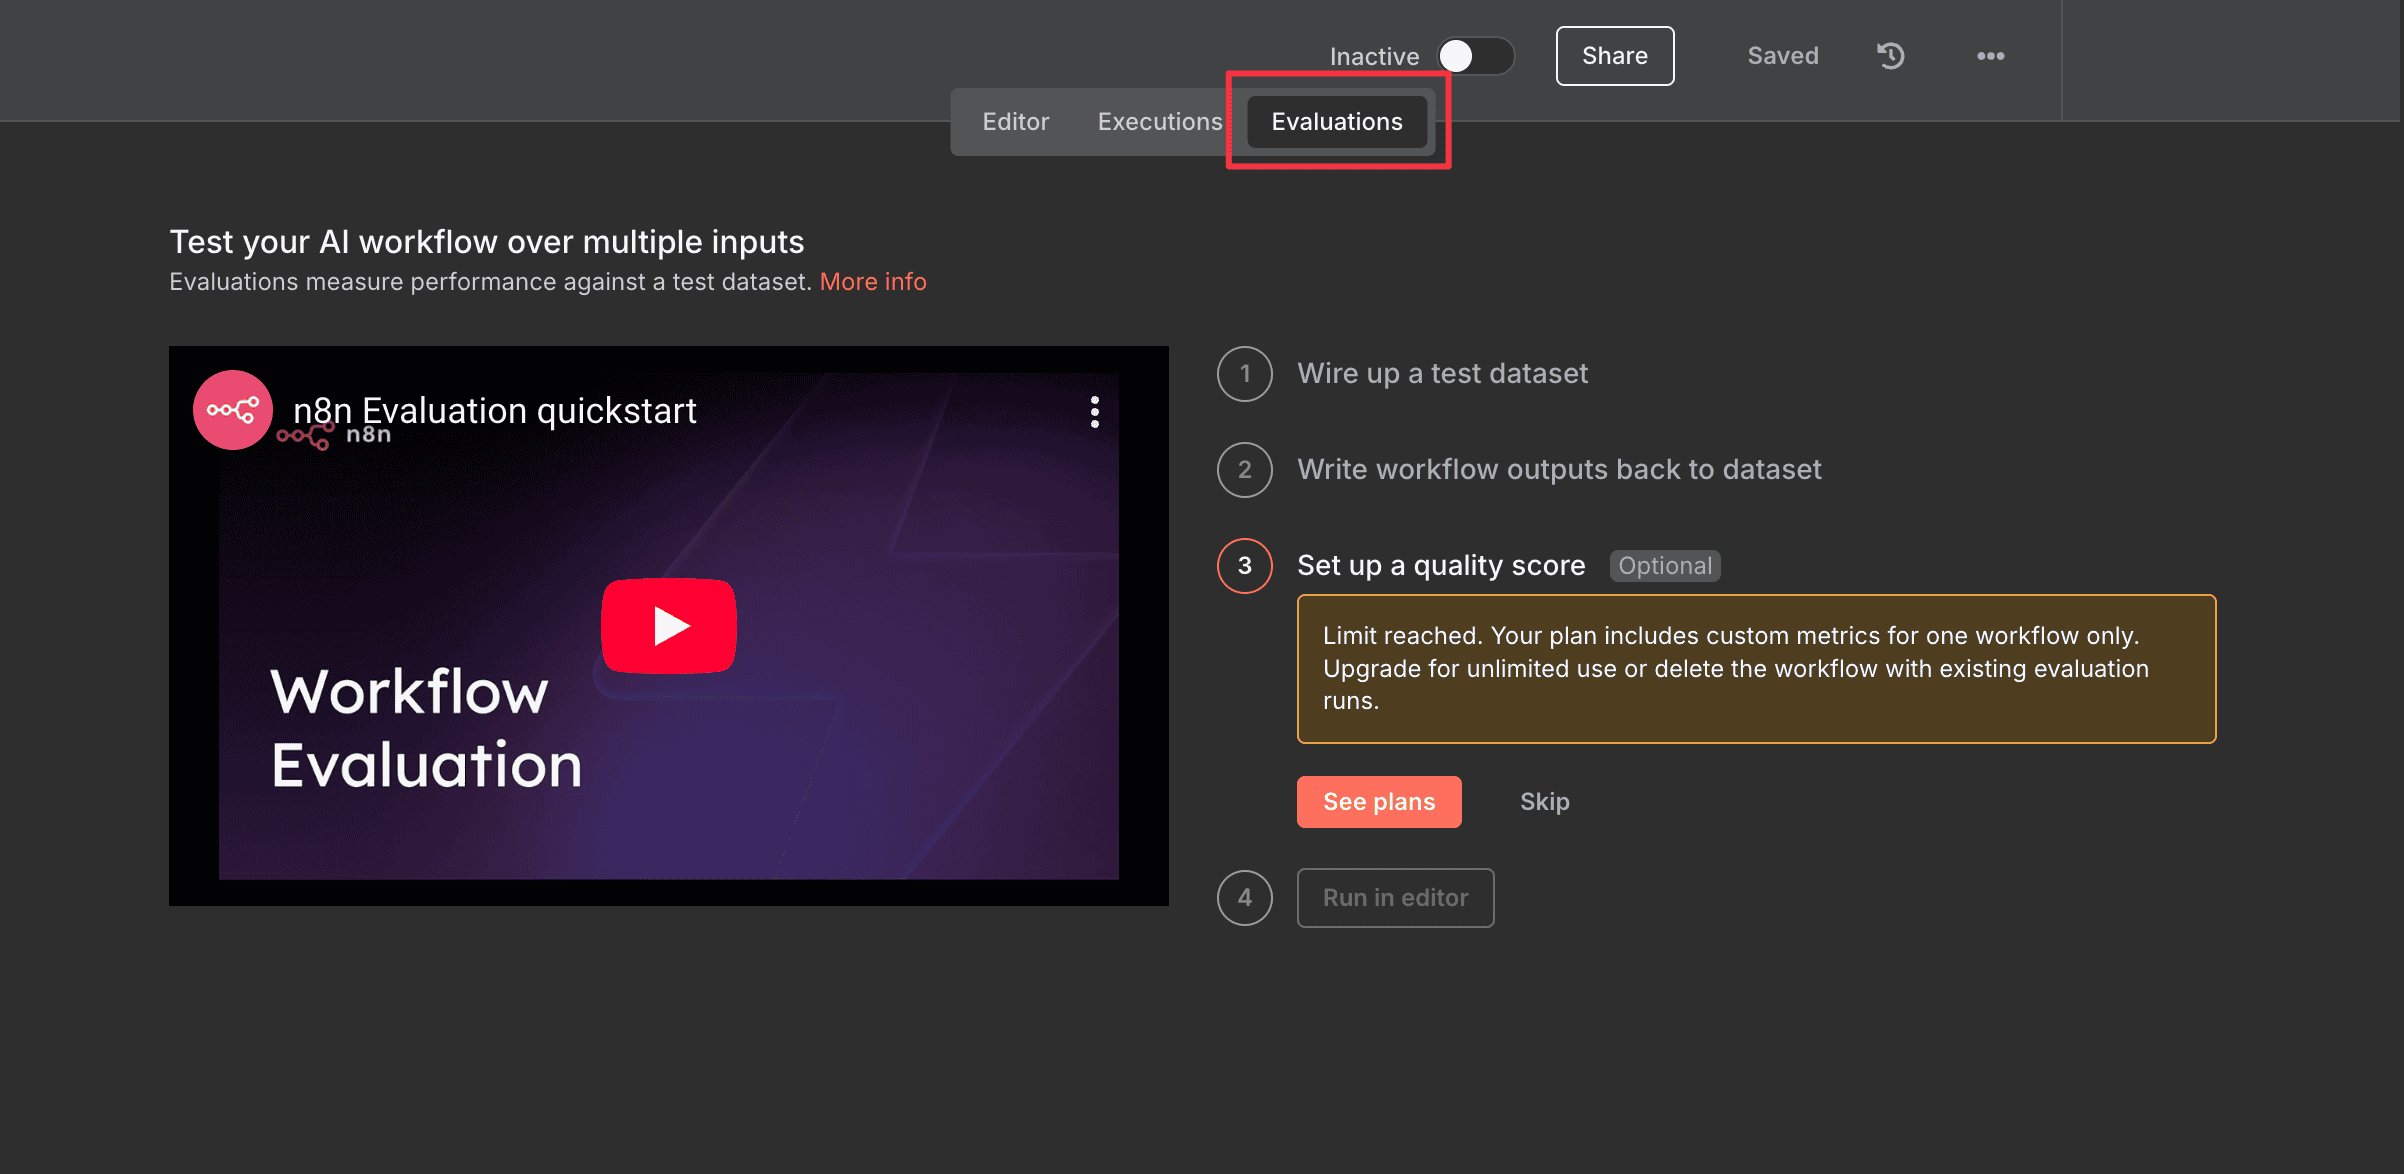Toggle the Inactive workflow switch
Screen dimensions: 2404x1174
coord(1475,56)
